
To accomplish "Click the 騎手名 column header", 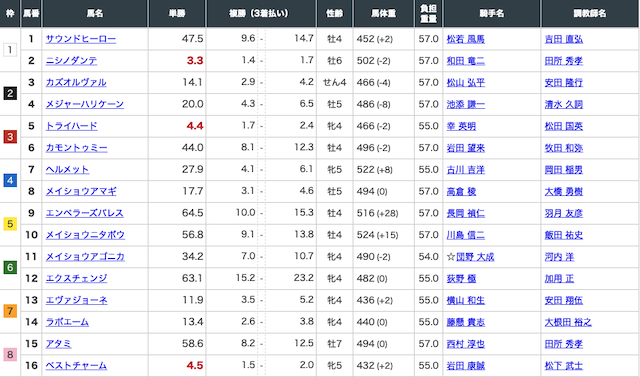I will [x=492, y=13].
